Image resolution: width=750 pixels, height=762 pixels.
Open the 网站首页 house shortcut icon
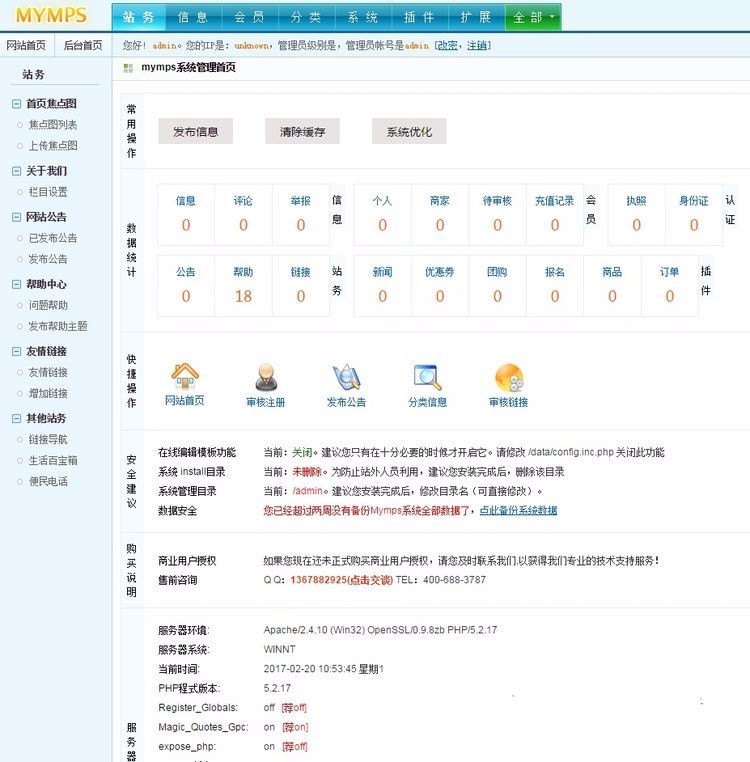[184, 377]
